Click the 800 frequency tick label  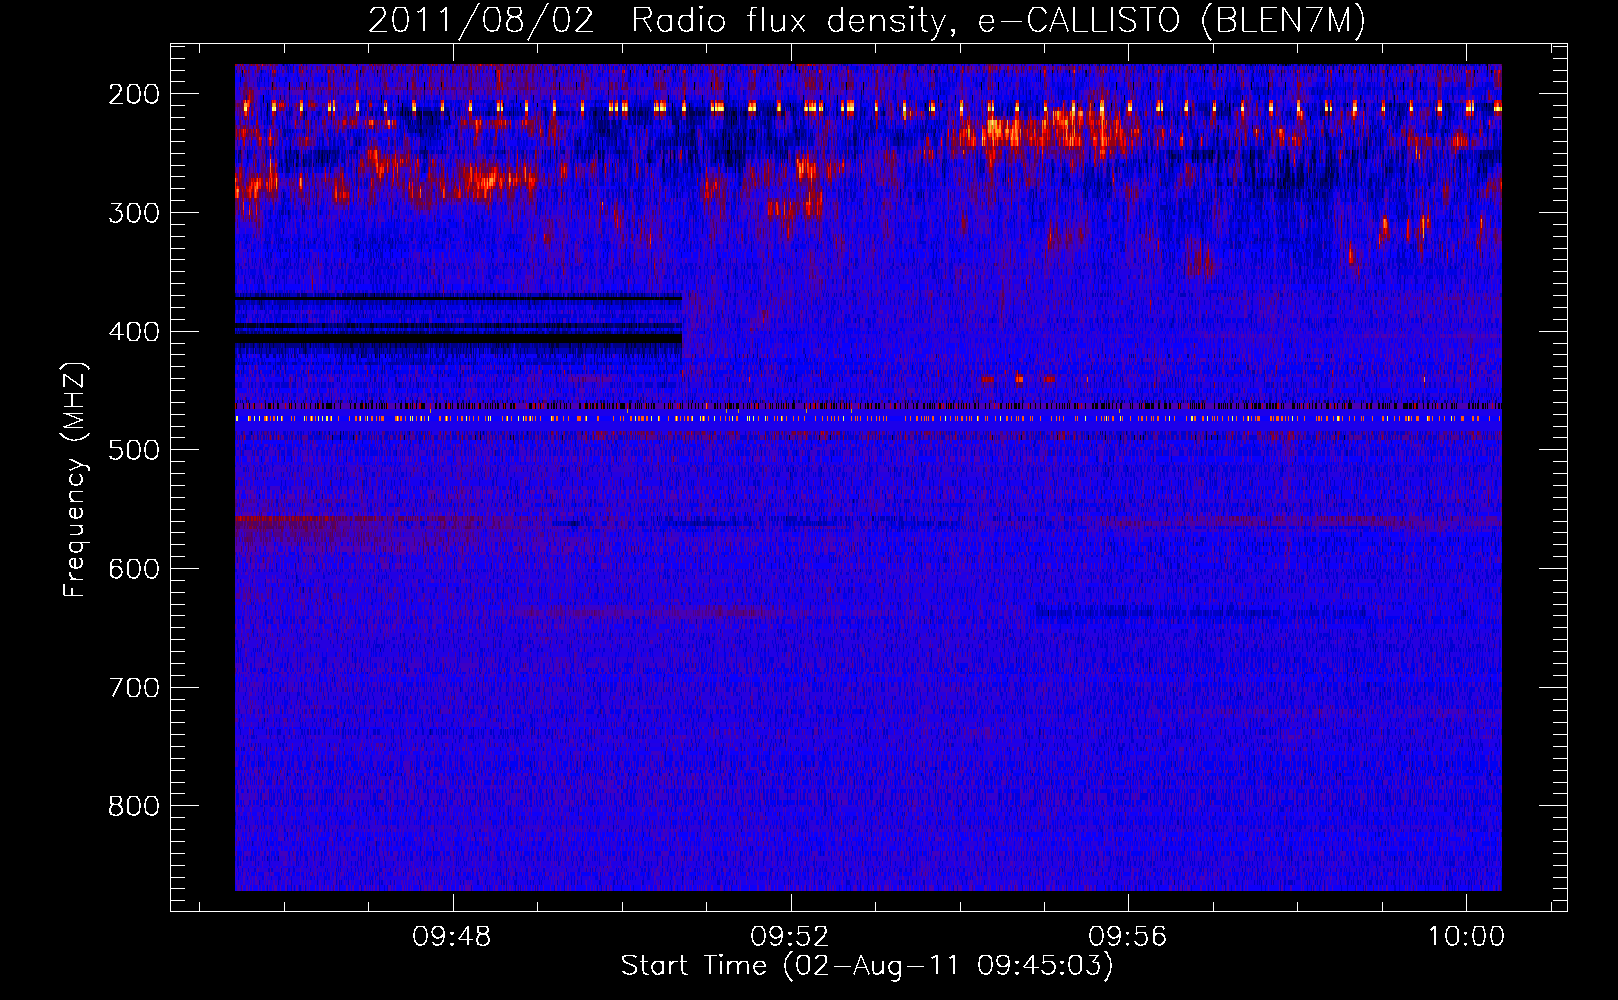(x=133, y=806)
